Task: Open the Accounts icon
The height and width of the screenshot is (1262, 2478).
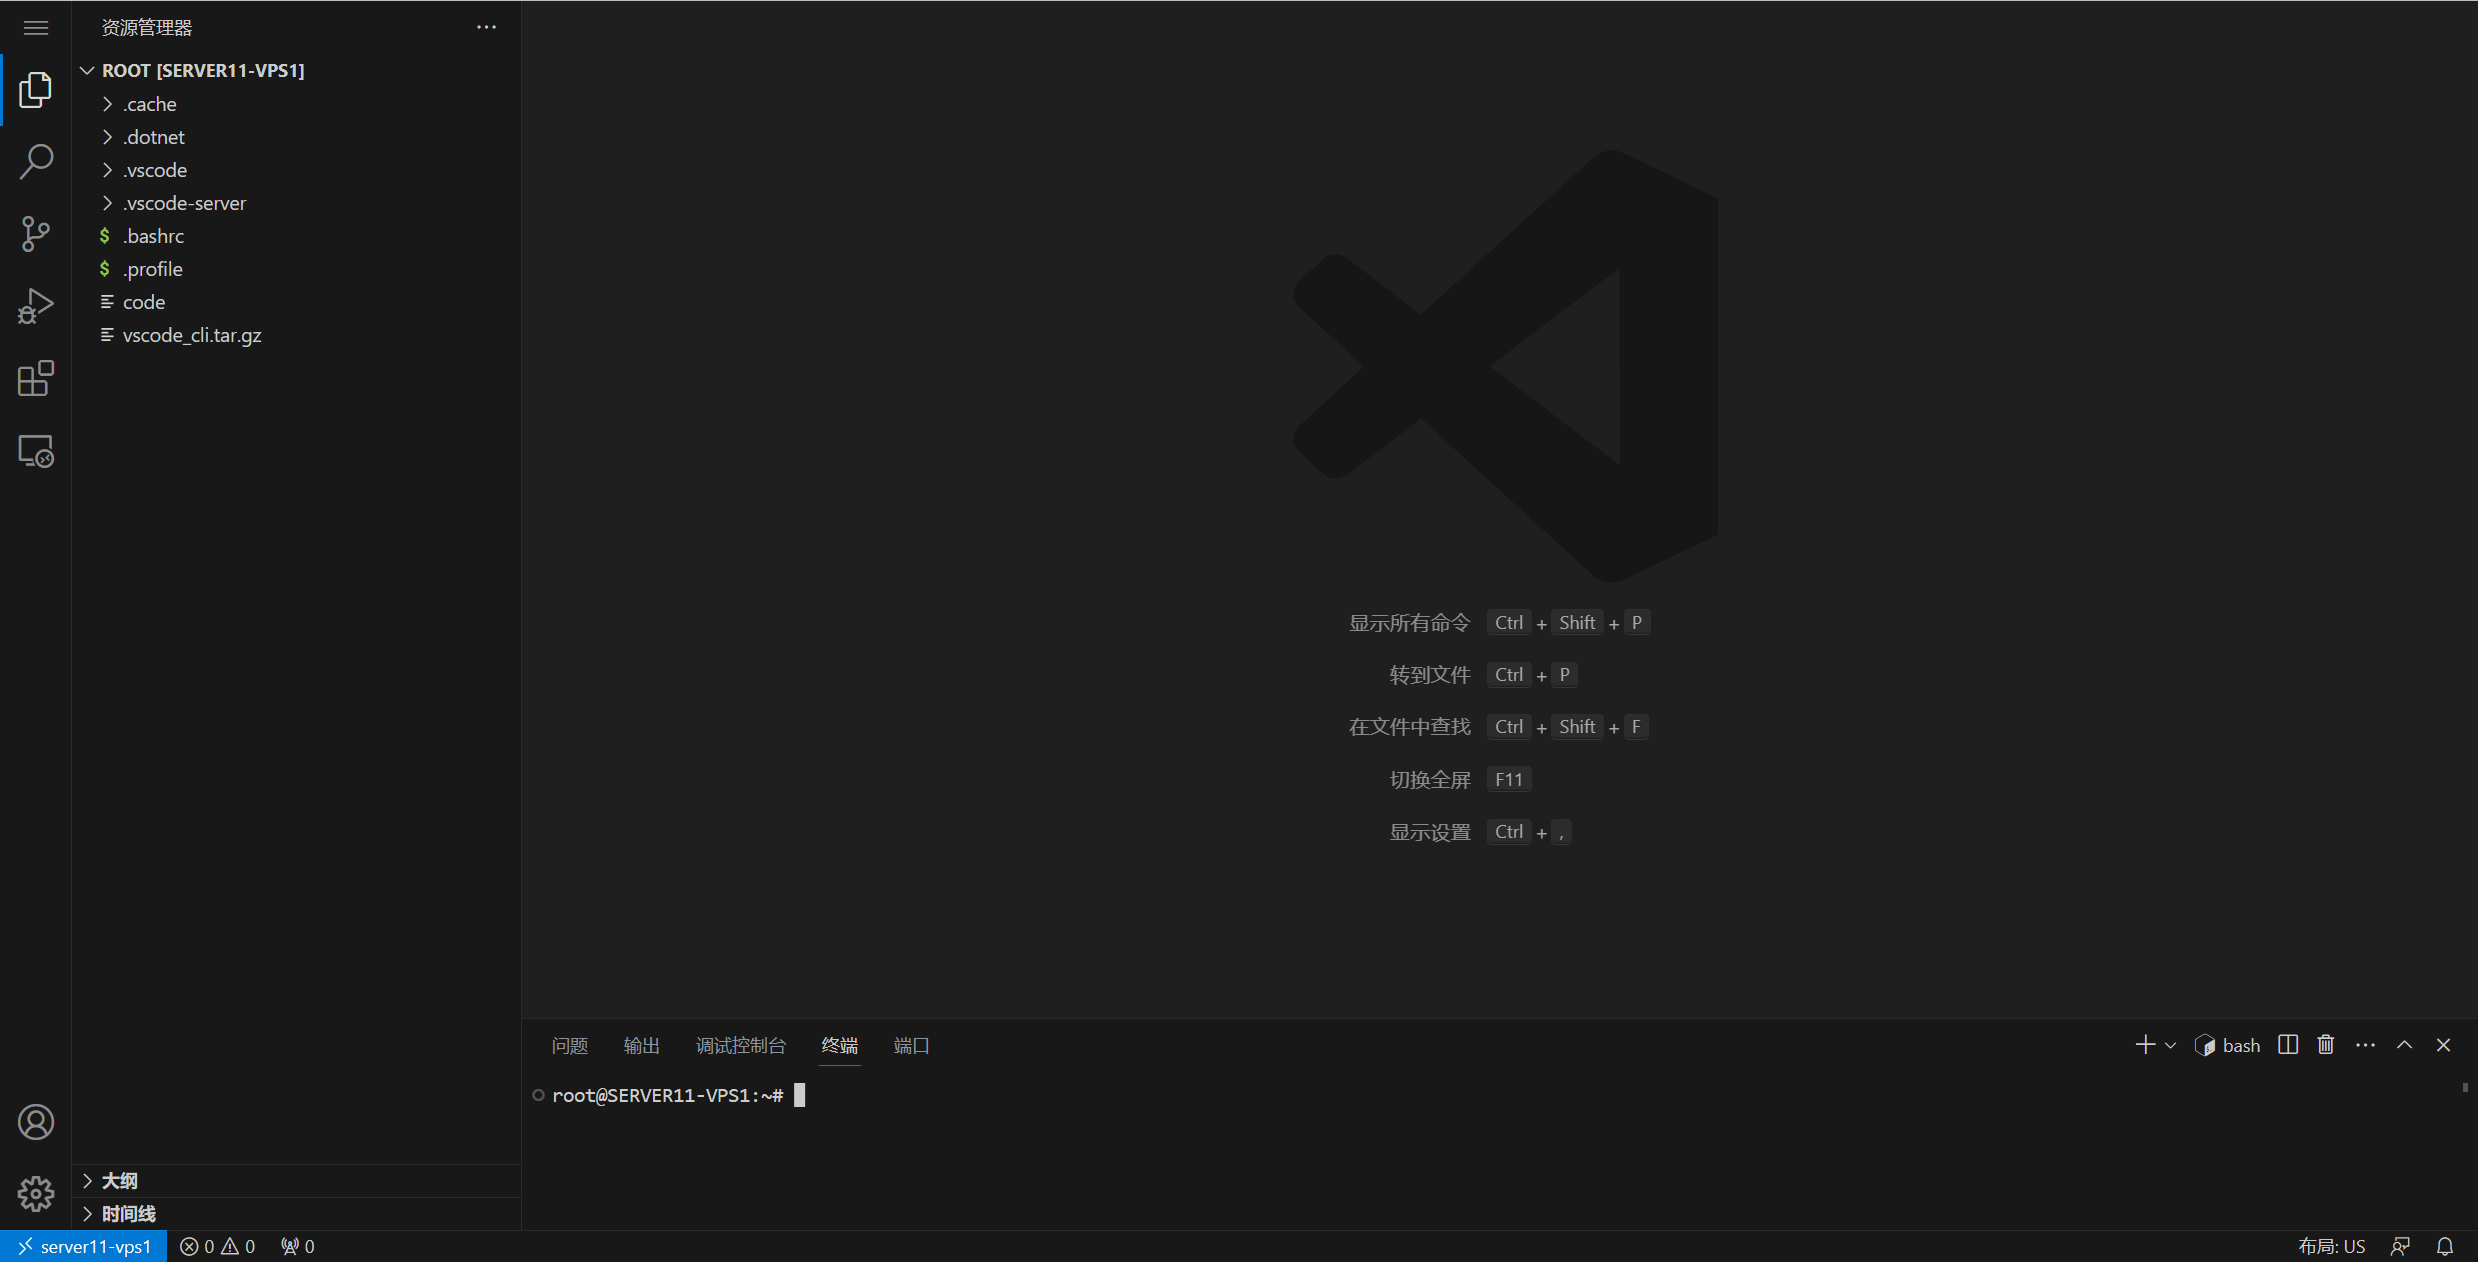Action: 35,1122
